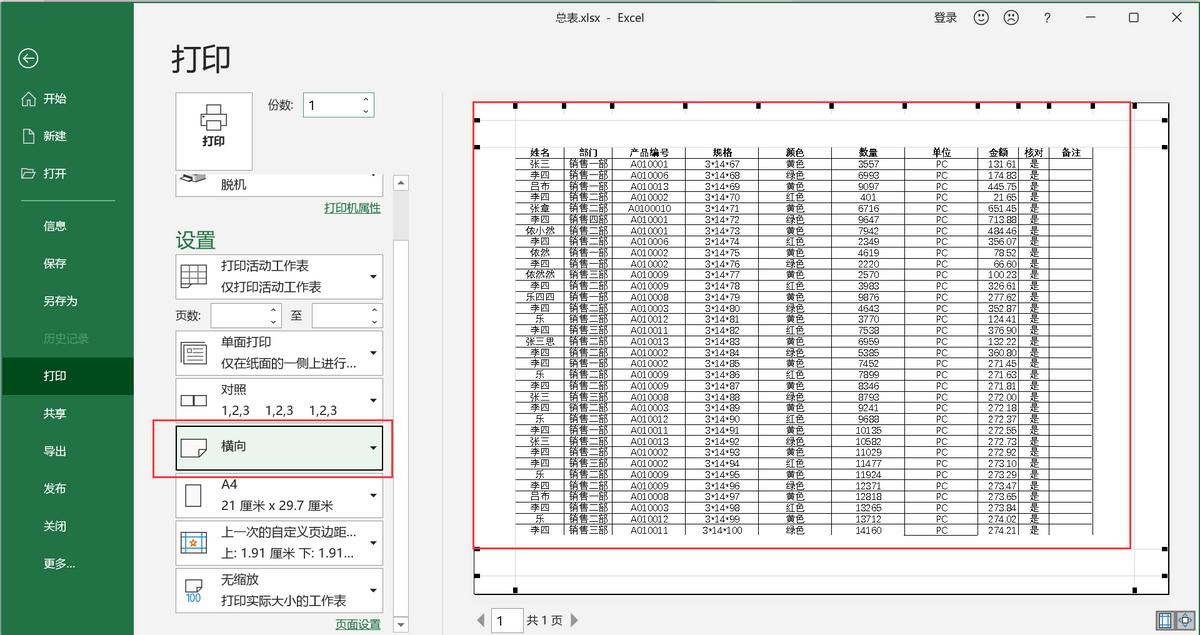The image size is (1200, 635).
Task: Click the smiley face feedback icon
Action: point(981,18)
